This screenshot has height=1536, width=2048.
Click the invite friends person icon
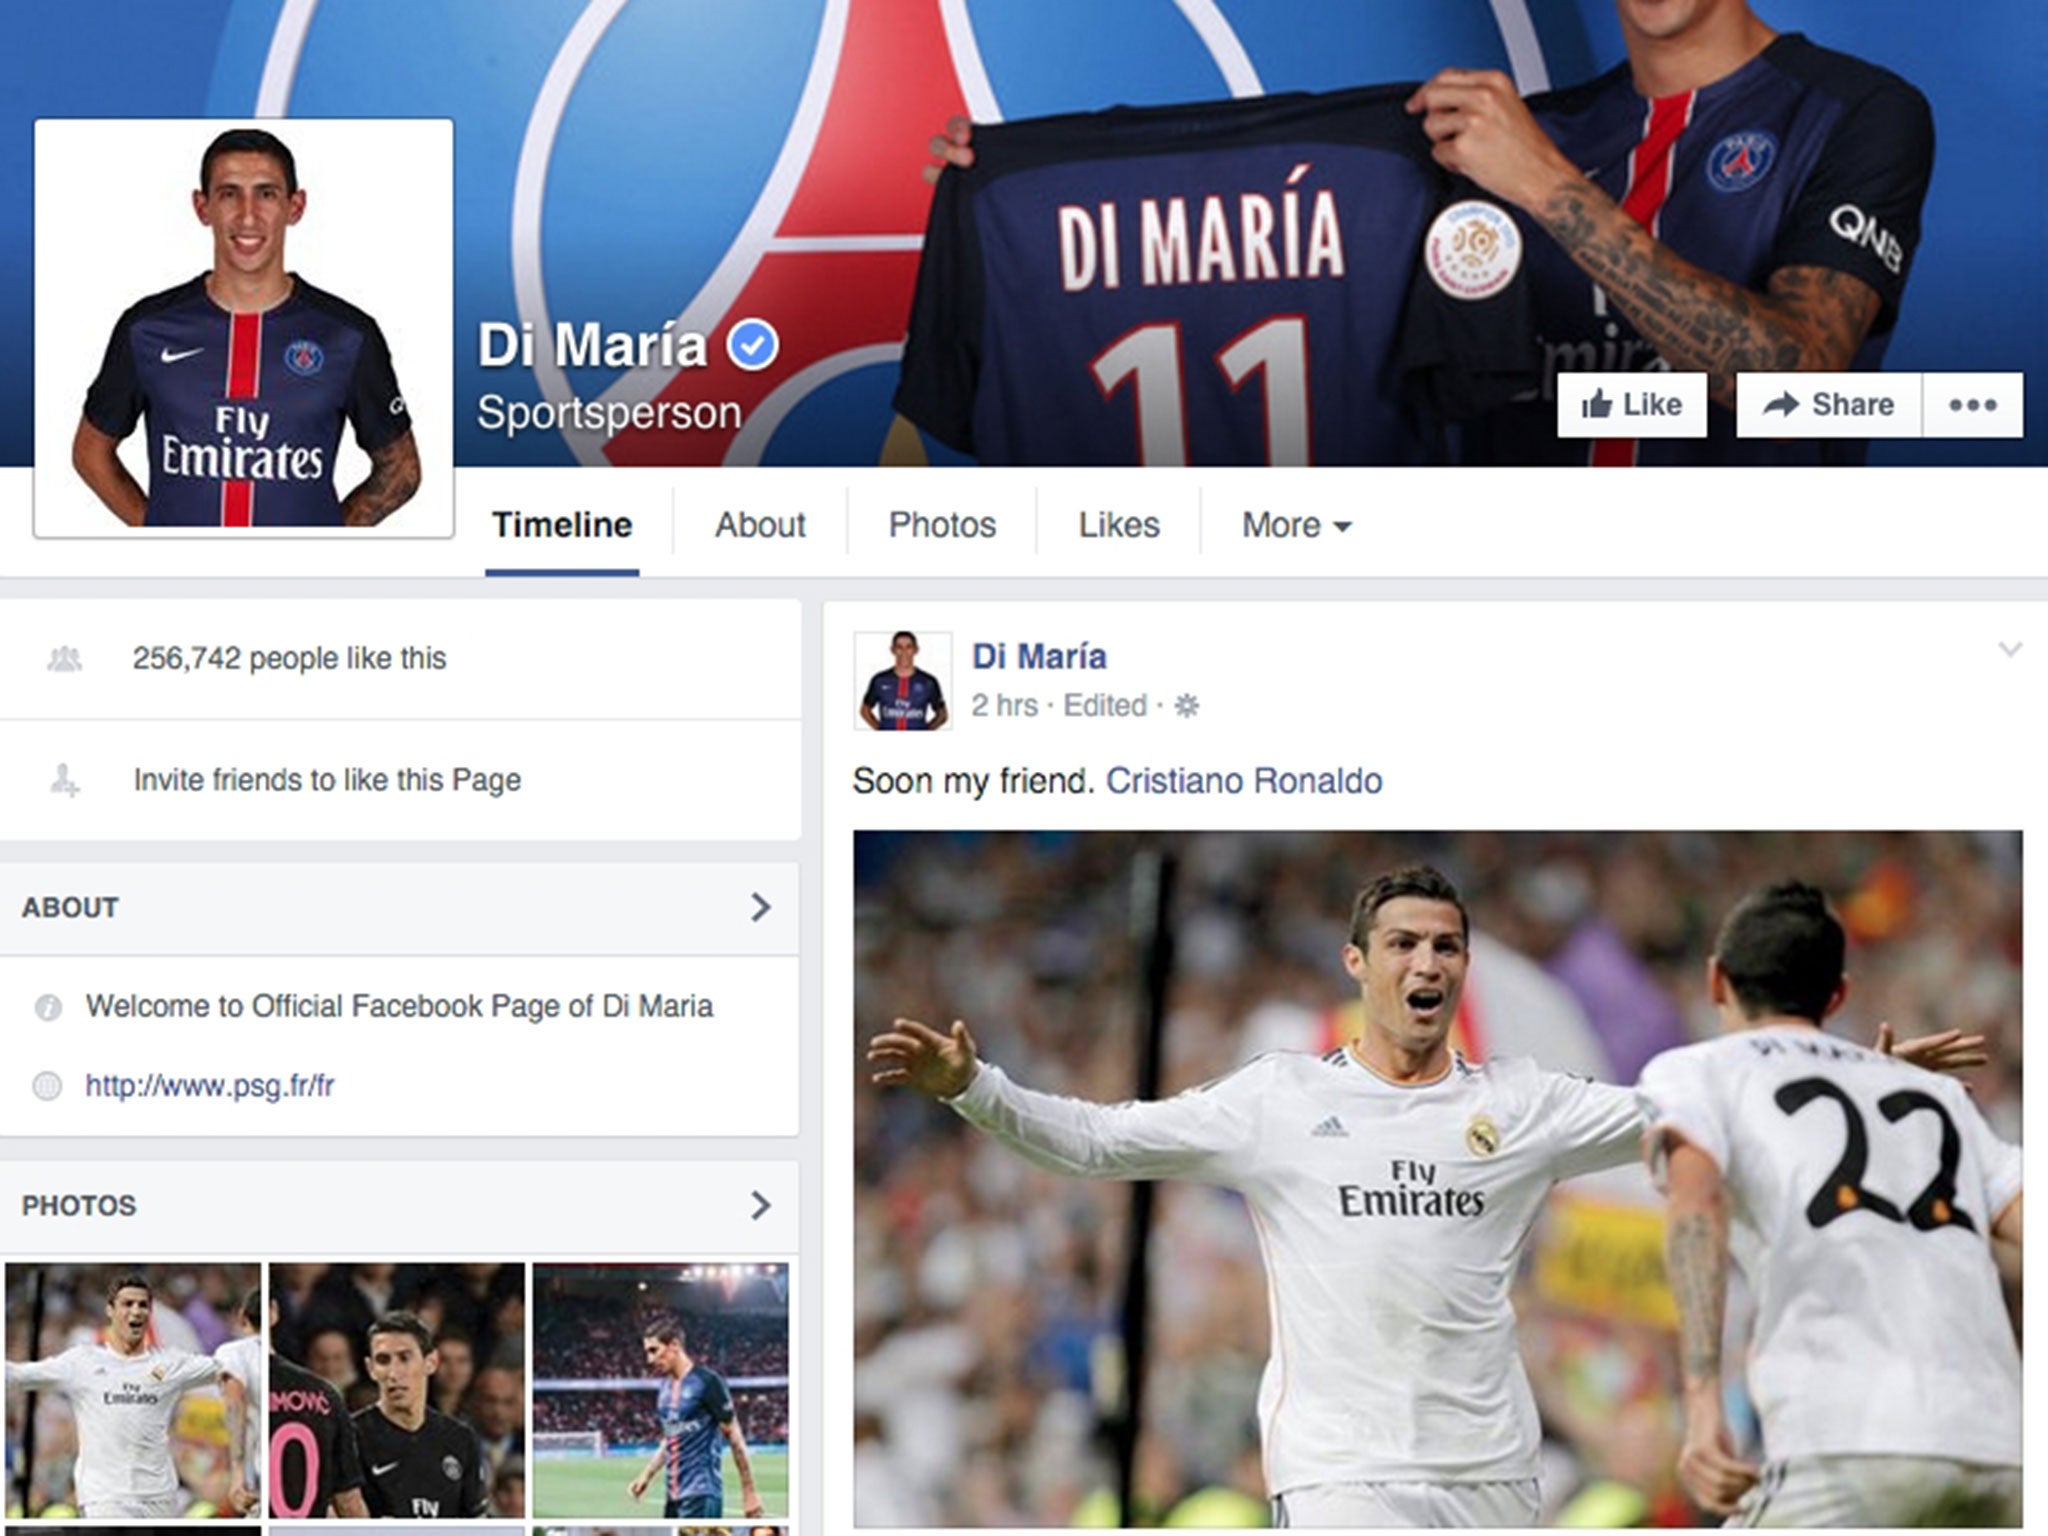65,780
